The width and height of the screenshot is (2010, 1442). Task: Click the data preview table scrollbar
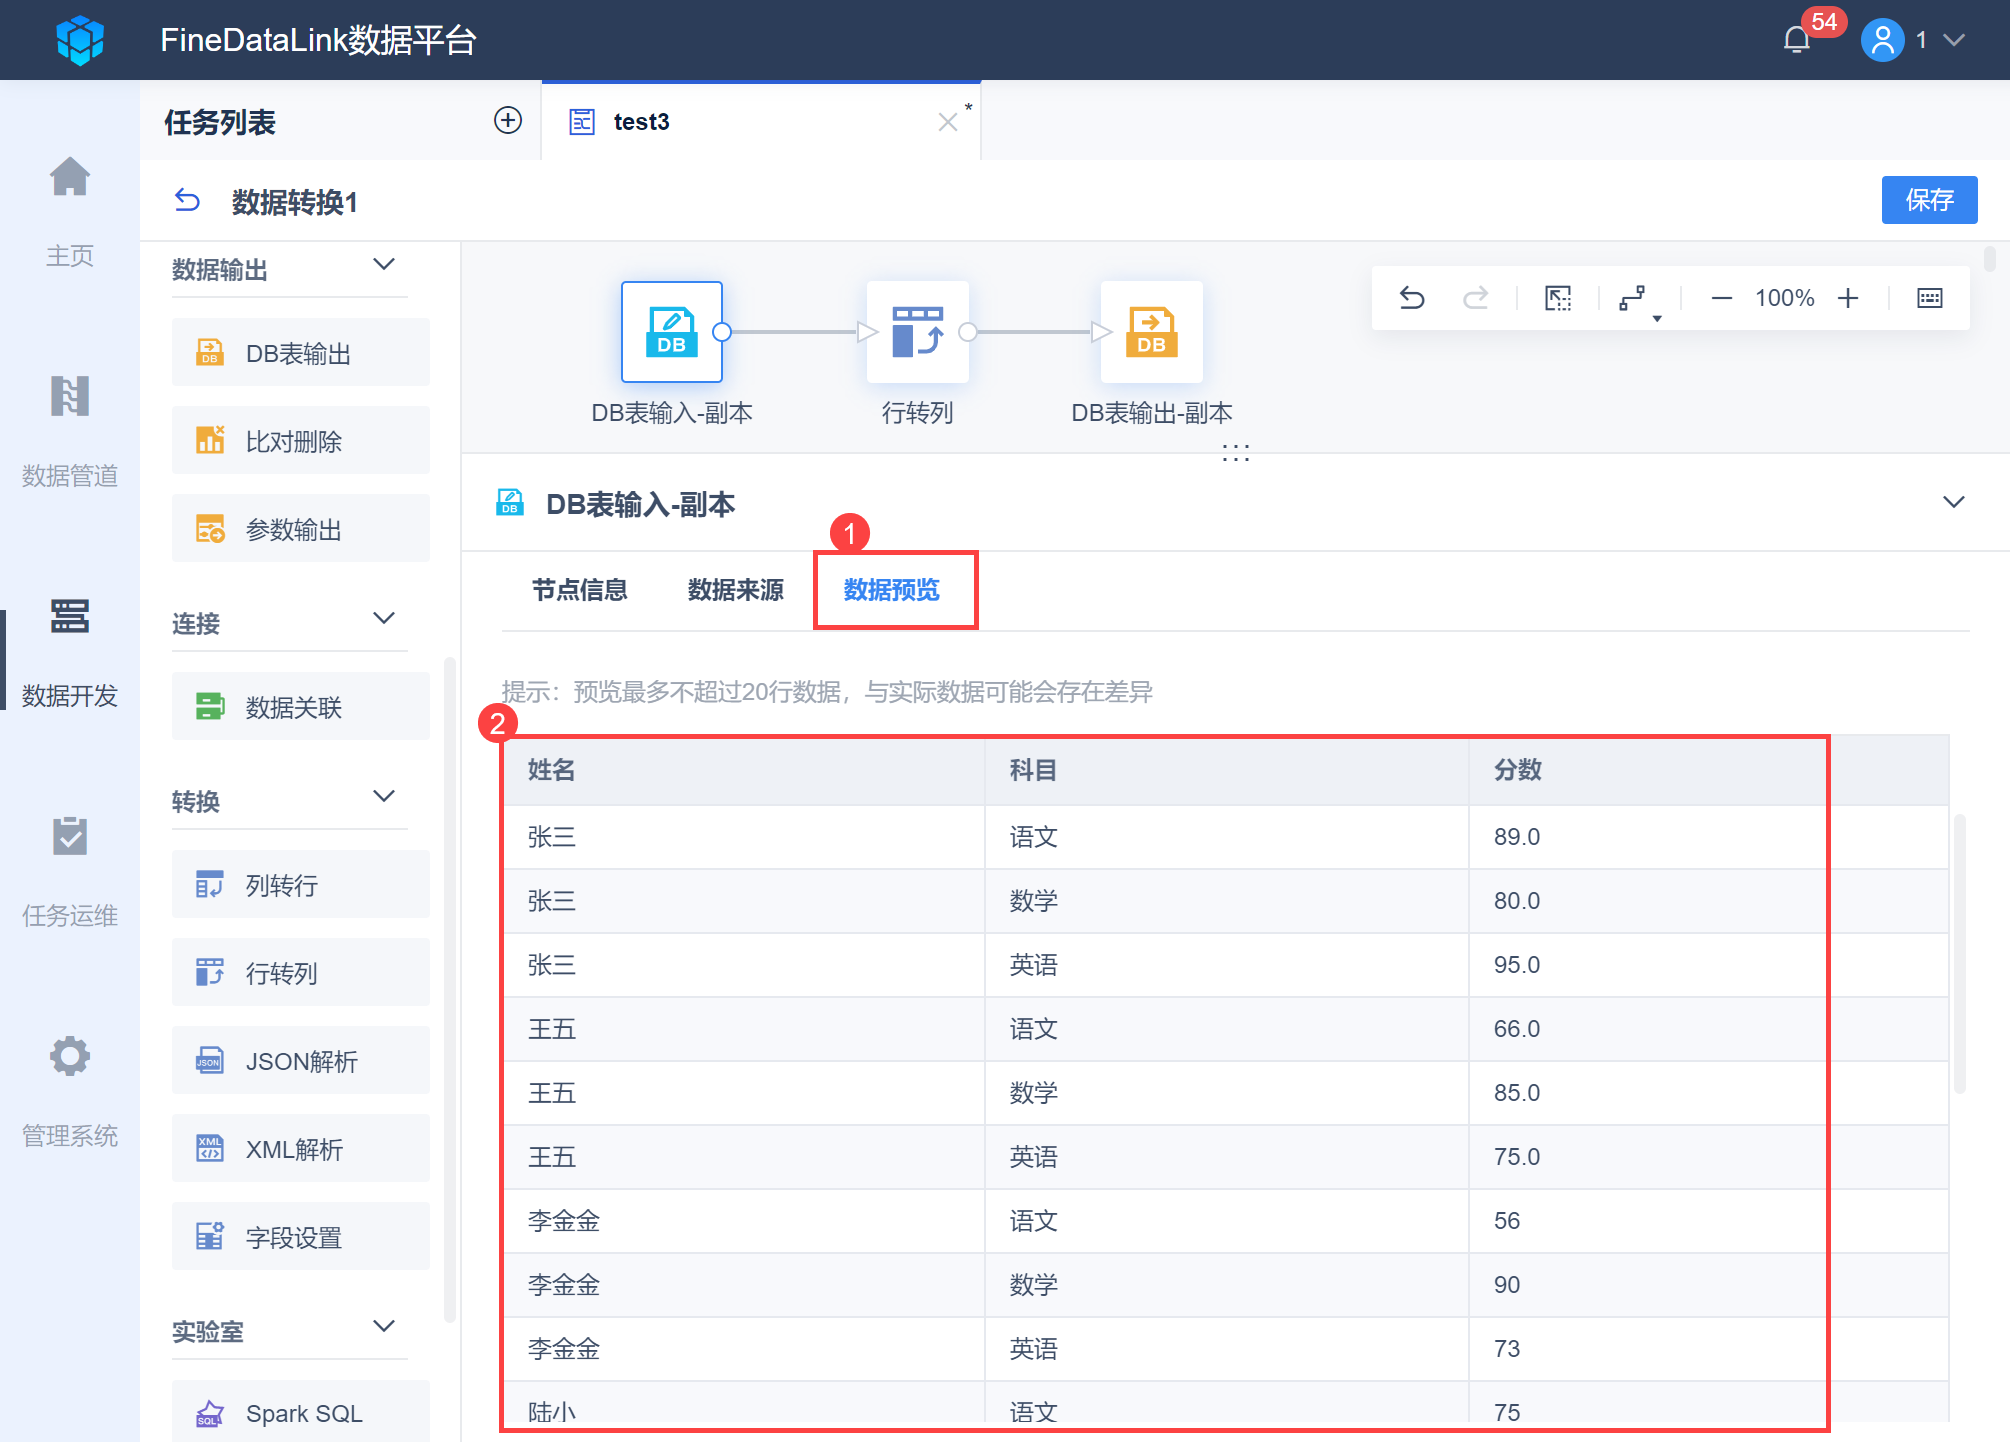1960,953
